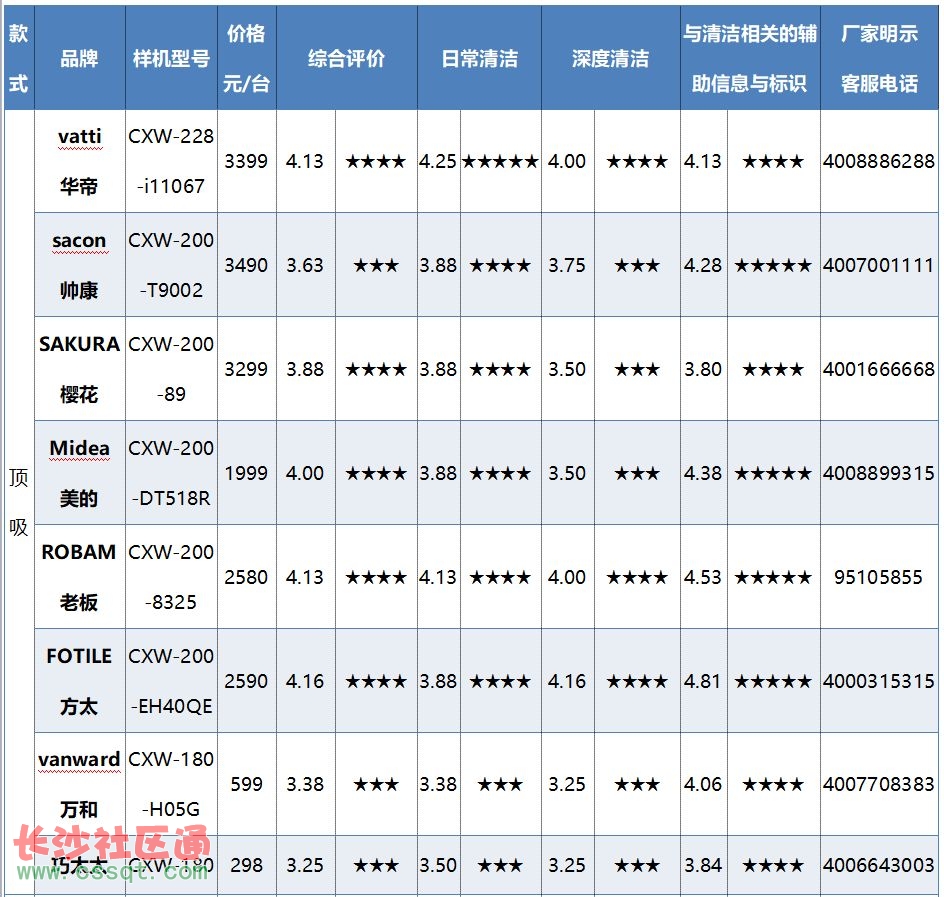Select the 日常清洁 header cell
The height and width of the screenshot is (897, 944).
point(479,58)
